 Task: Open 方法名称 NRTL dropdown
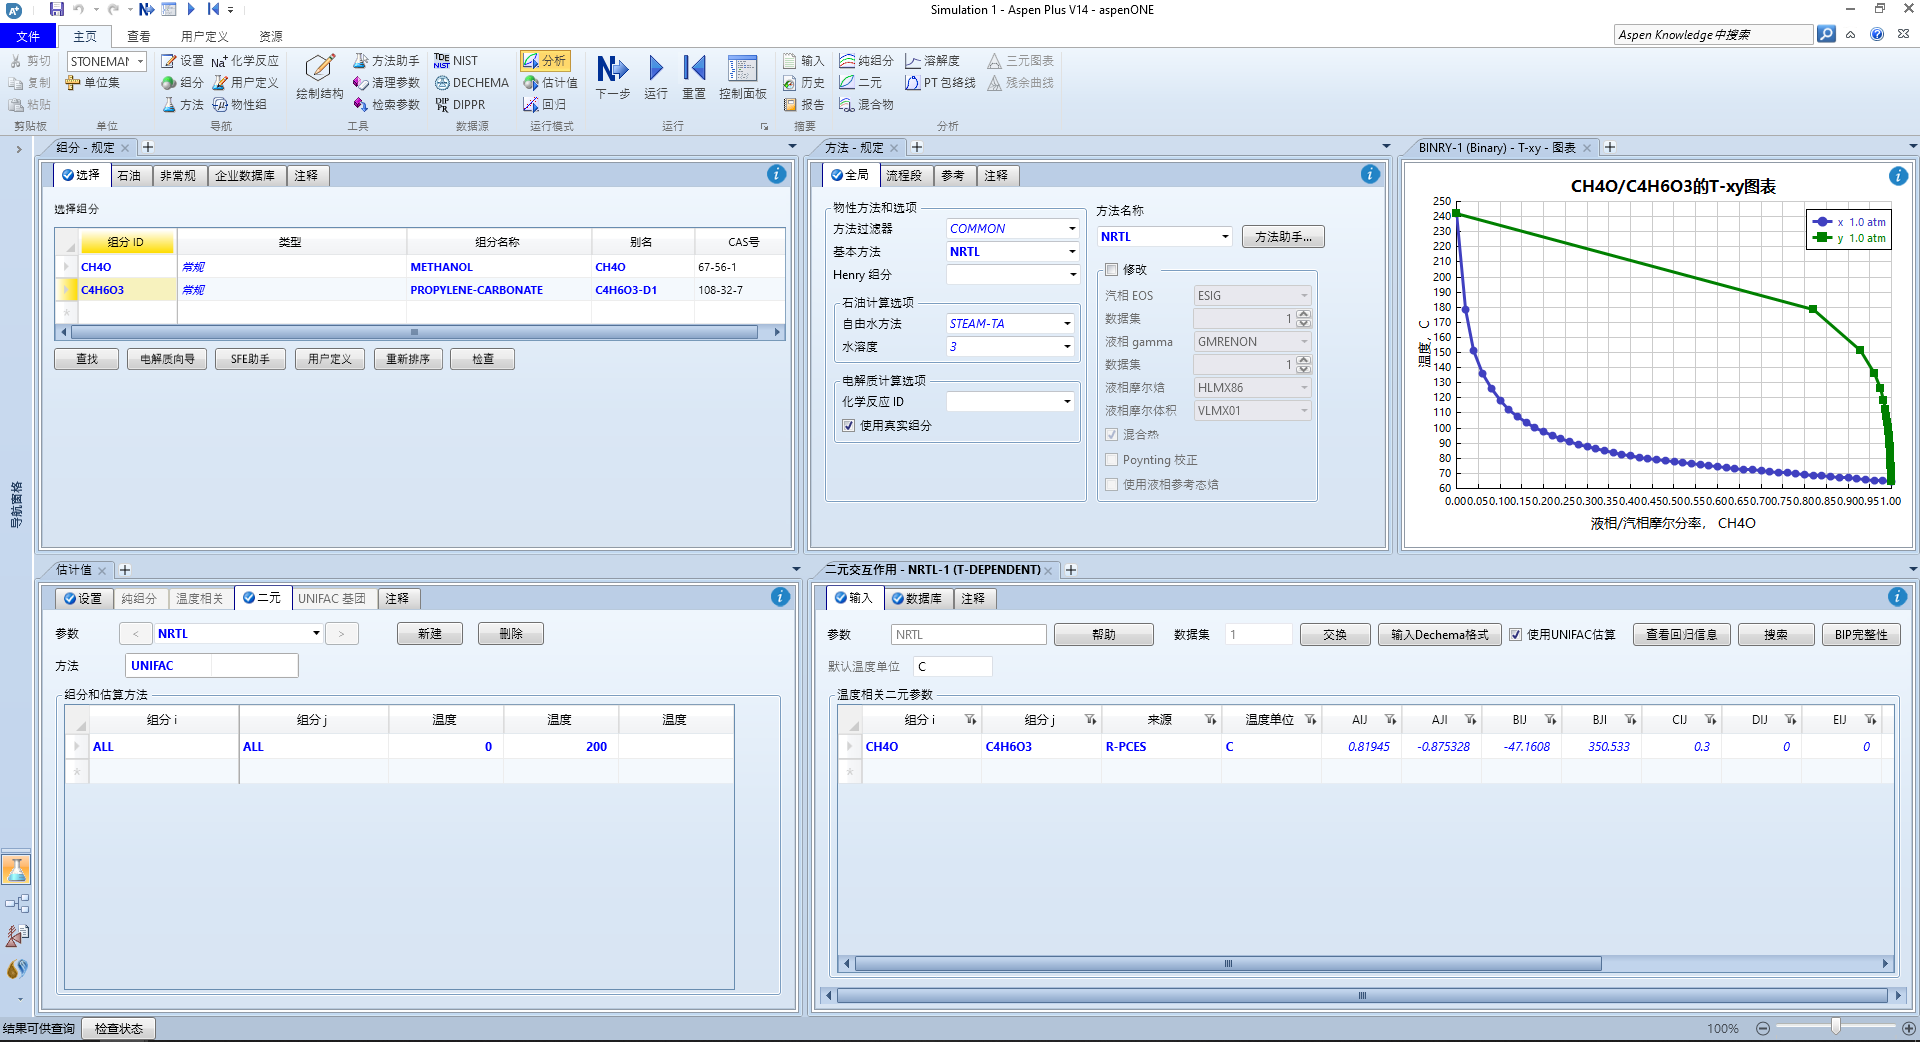(1225, 237)
